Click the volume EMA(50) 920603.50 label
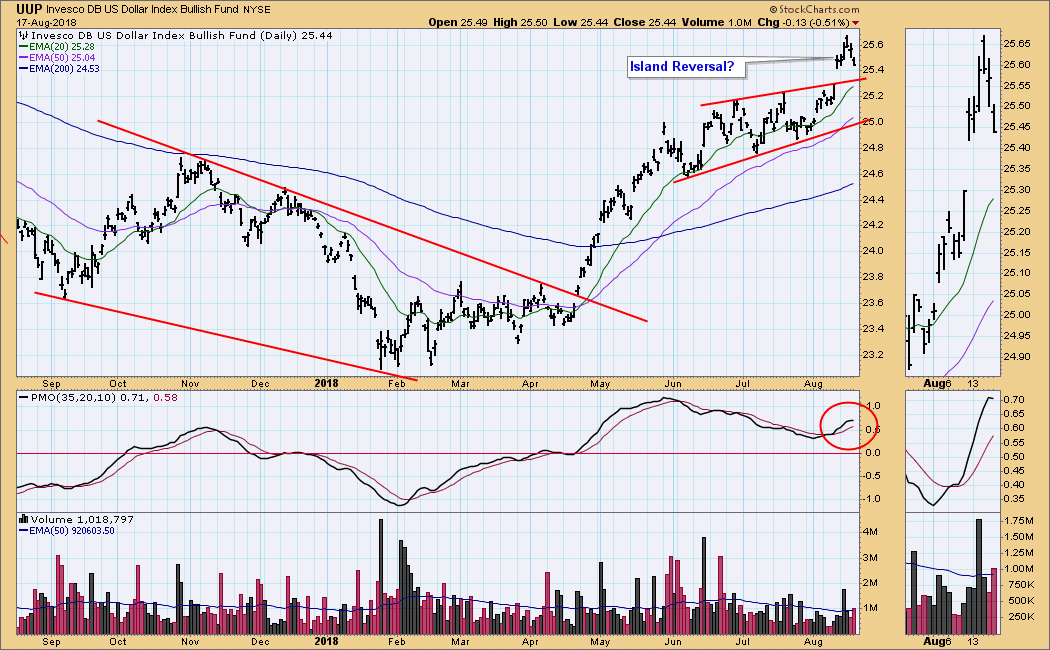Image resolution: width=1050 pixels, height=650 pixels. pyautogui.click(x=80, y=532)
